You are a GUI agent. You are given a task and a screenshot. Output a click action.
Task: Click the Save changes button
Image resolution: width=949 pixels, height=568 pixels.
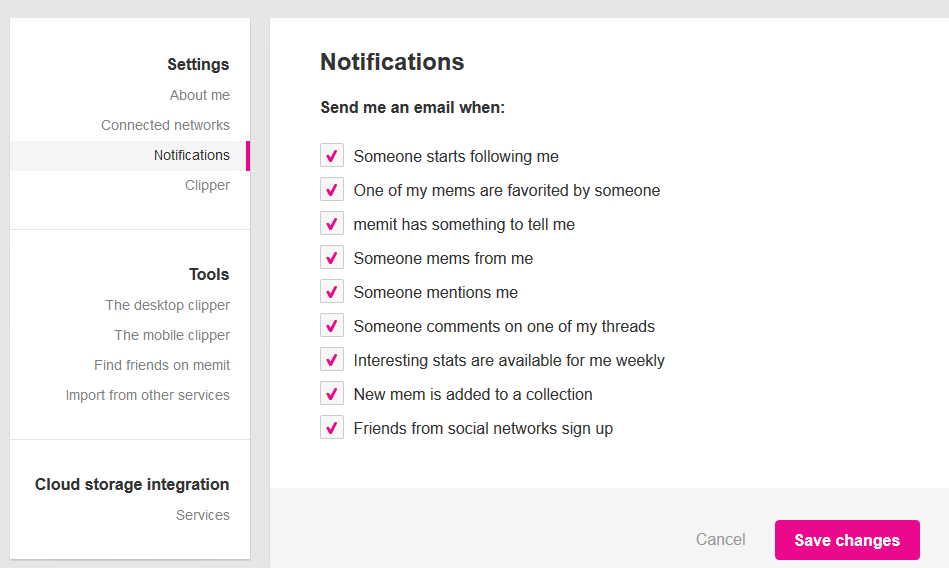coord(847,540)
